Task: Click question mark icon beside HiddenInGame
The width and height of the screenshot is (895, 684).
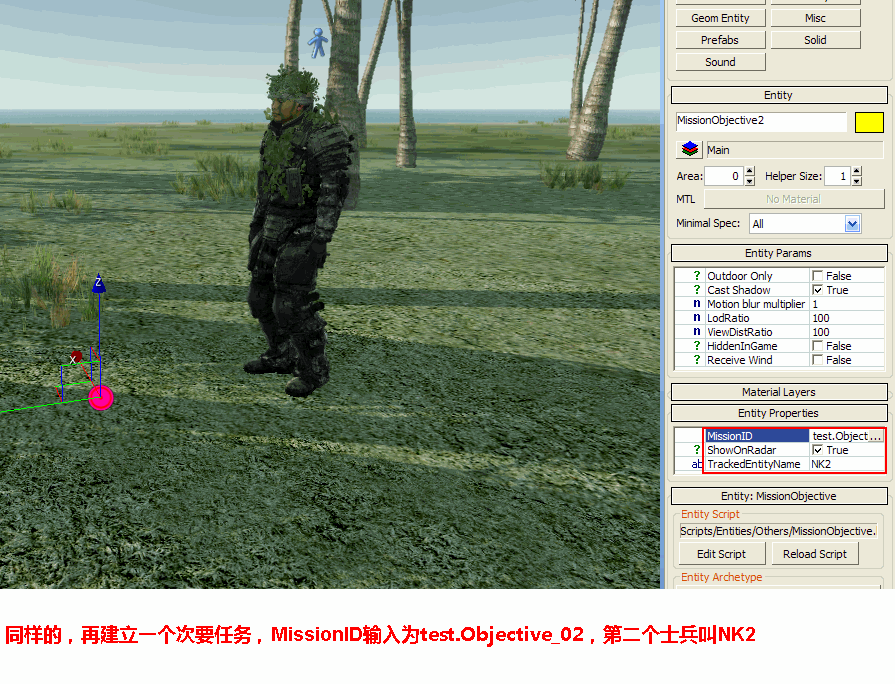Action: [696, 346]
